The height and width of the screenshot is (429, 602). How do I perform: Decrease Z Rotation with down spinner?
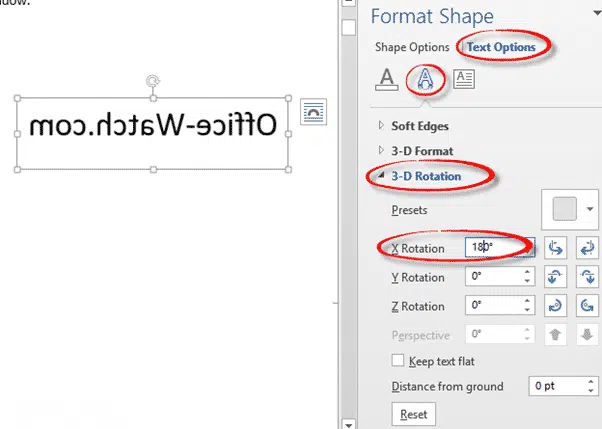click(x=527, y=310)
